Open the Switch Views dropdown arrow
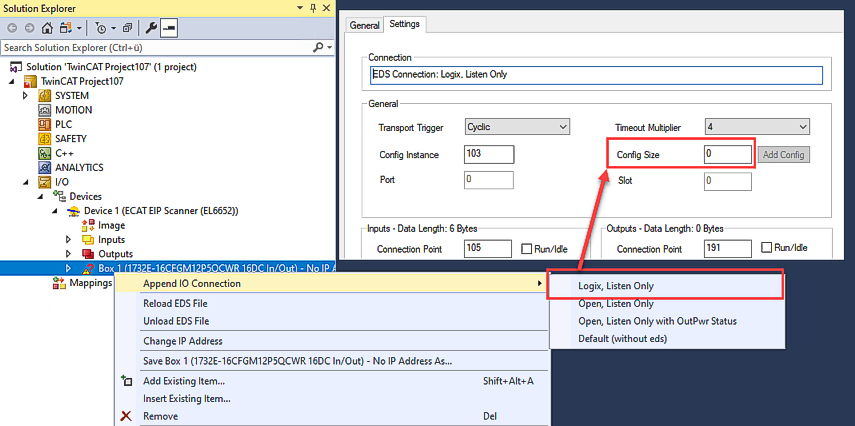 pyautogui.click(x=80, y=28)
